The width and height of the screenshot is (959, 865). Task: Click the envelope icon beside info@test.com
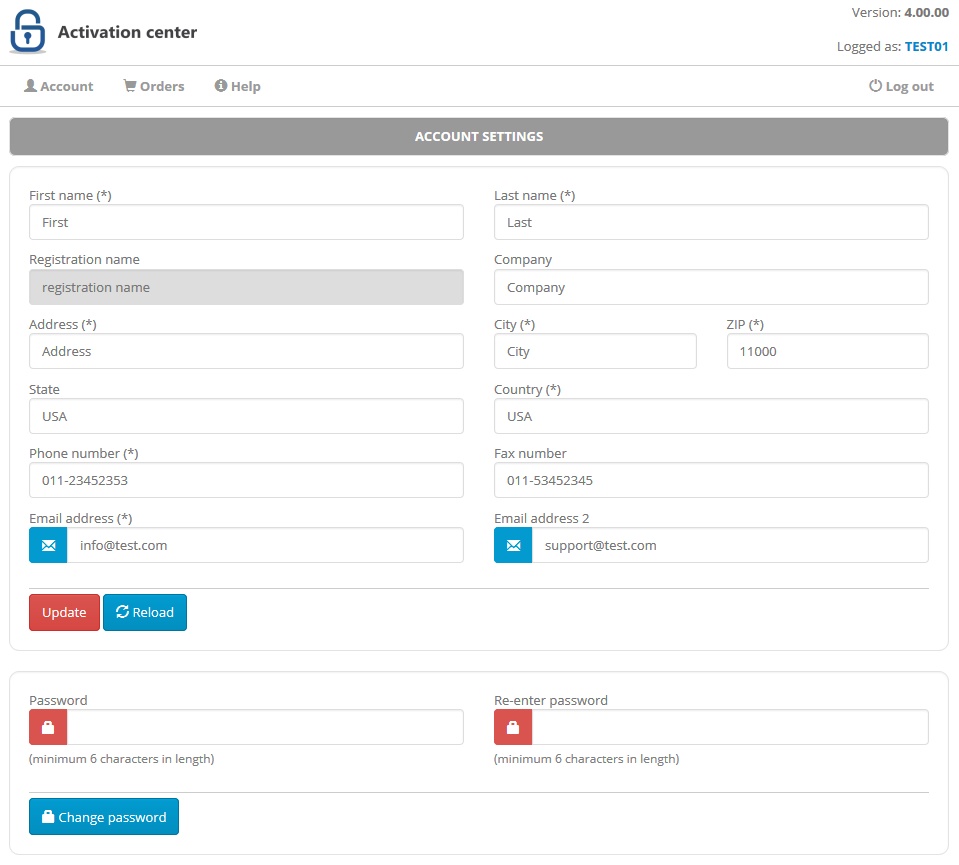(48, 545)
